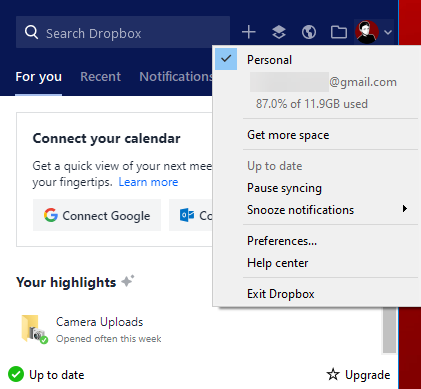Switch to the For you tab
Screen dimensions: 421x389
pyautogui.click(x=39, y=77)
